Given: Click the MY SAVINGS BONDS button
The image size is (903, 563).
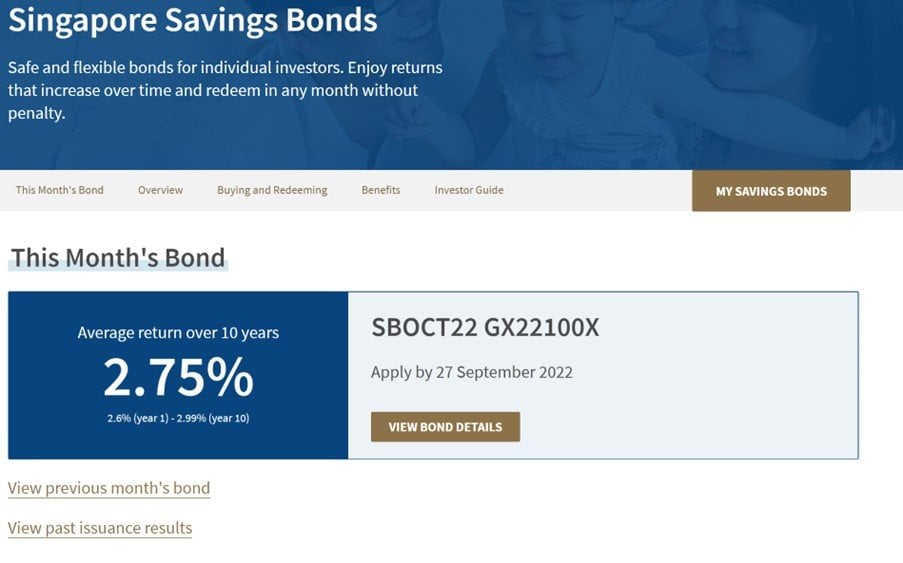Looking at the screenshot, I should pyautogui.click(x=771, y=191).
